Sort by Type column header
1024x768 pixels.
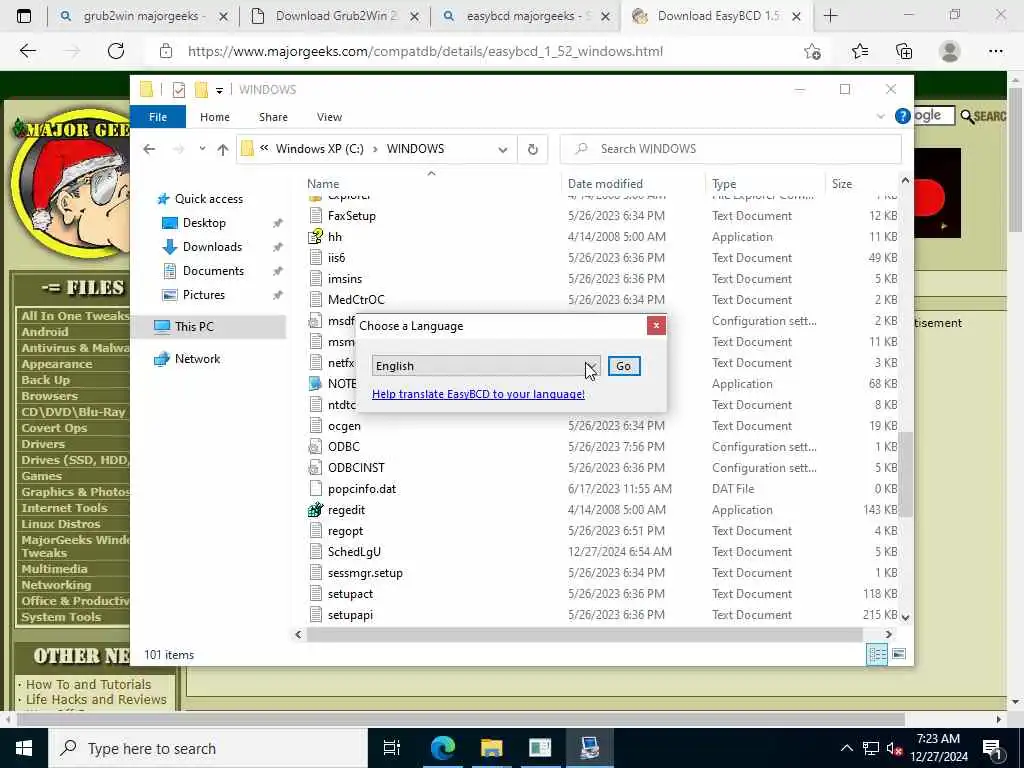pyautogui.click(x=724, y=184)
